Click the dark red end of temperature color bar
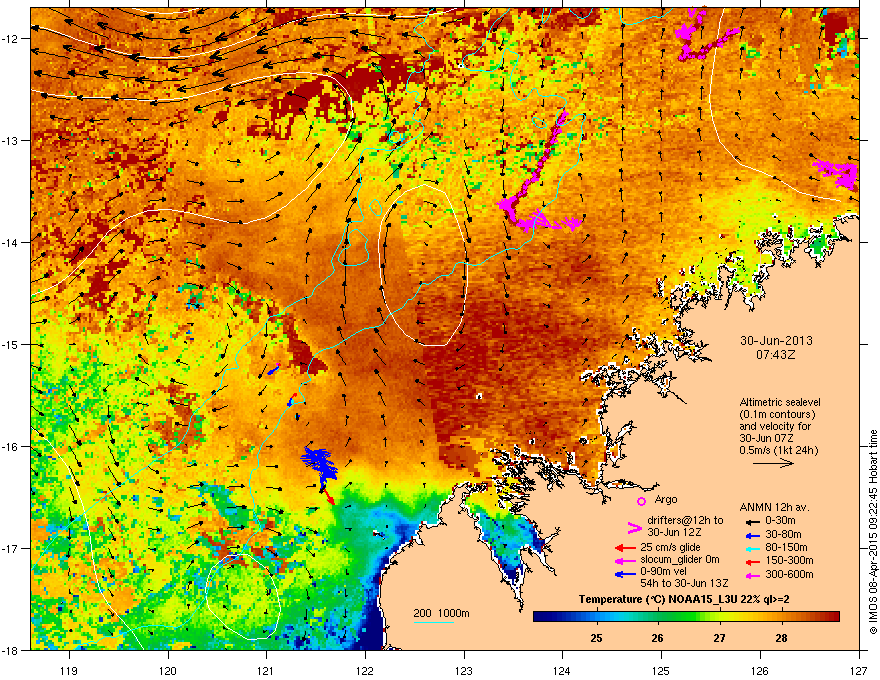Screen dimensions: 880x680 835,617
